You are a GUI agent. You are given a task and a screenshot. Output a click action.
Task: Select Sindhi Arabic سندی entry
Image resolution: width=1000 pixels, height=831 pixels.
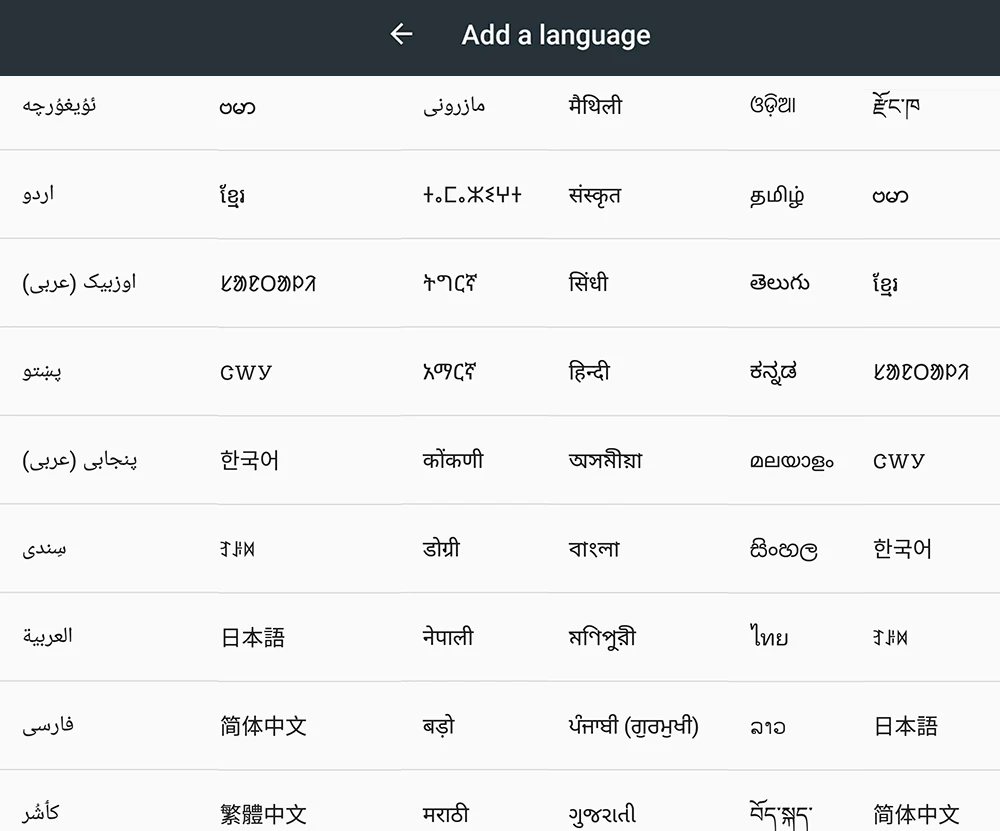point(44,548)
